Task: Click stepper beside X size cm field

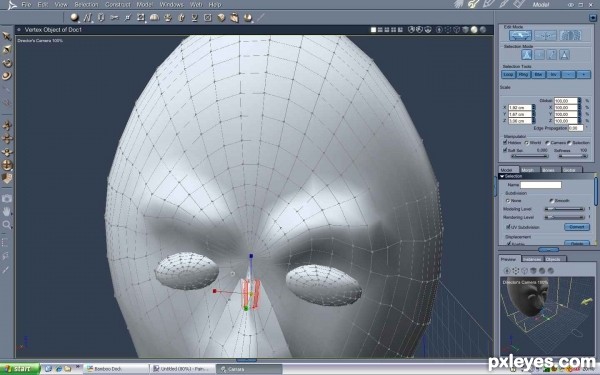Action: coord(533,108)
